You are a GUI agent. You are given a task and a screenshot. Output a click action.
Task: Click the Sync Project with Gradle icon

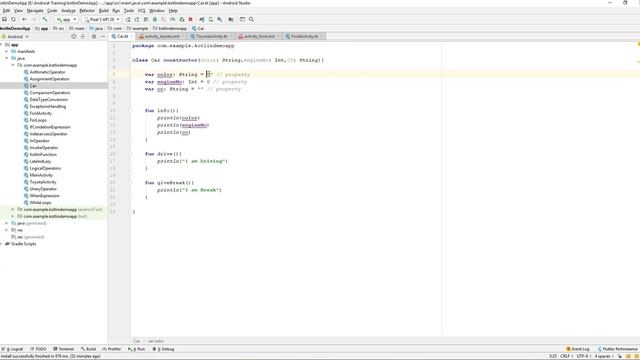click(x=202, y=19)
